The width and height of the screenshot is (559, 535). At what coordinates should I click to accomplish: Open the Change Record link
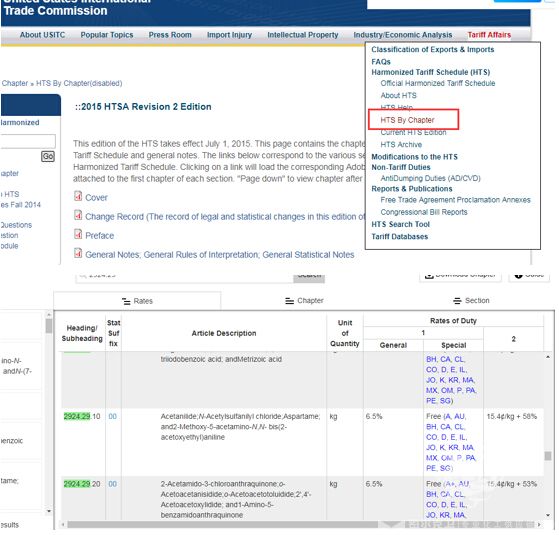pyautogui.click(x=225, y=217)
